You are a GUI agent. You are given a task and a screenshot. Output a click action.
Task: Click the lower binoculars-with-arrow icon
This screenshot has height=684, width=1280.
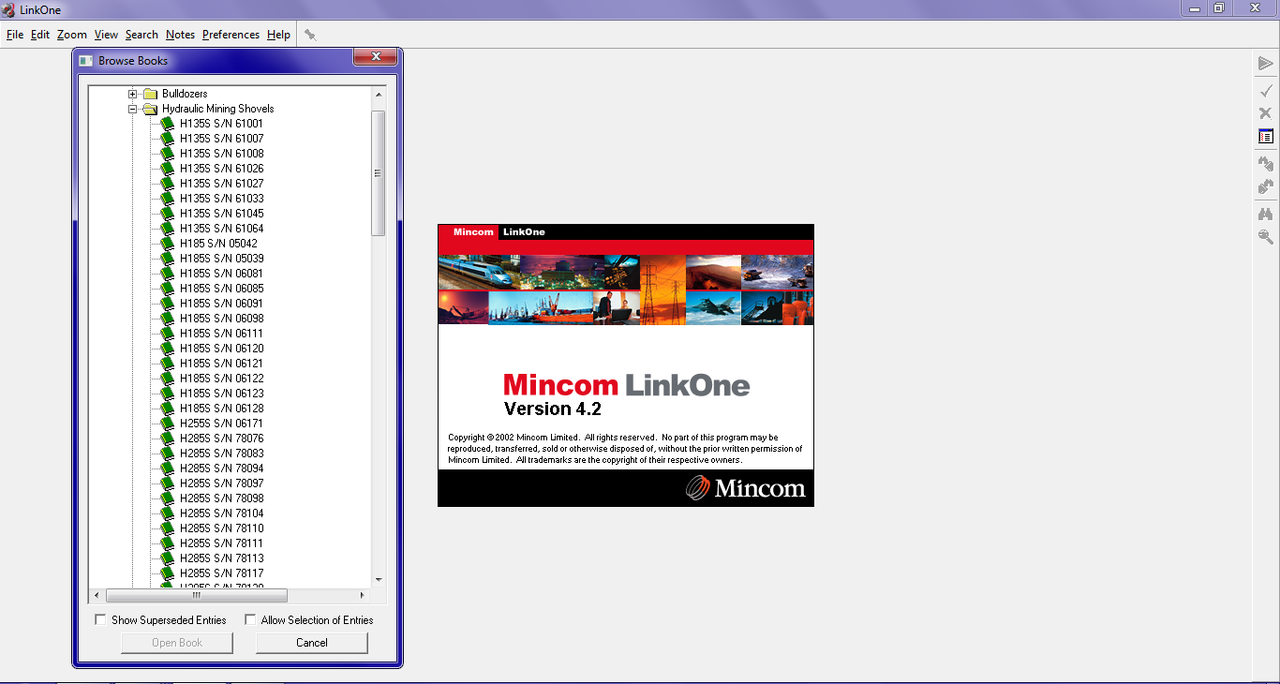click(1265, 186)
